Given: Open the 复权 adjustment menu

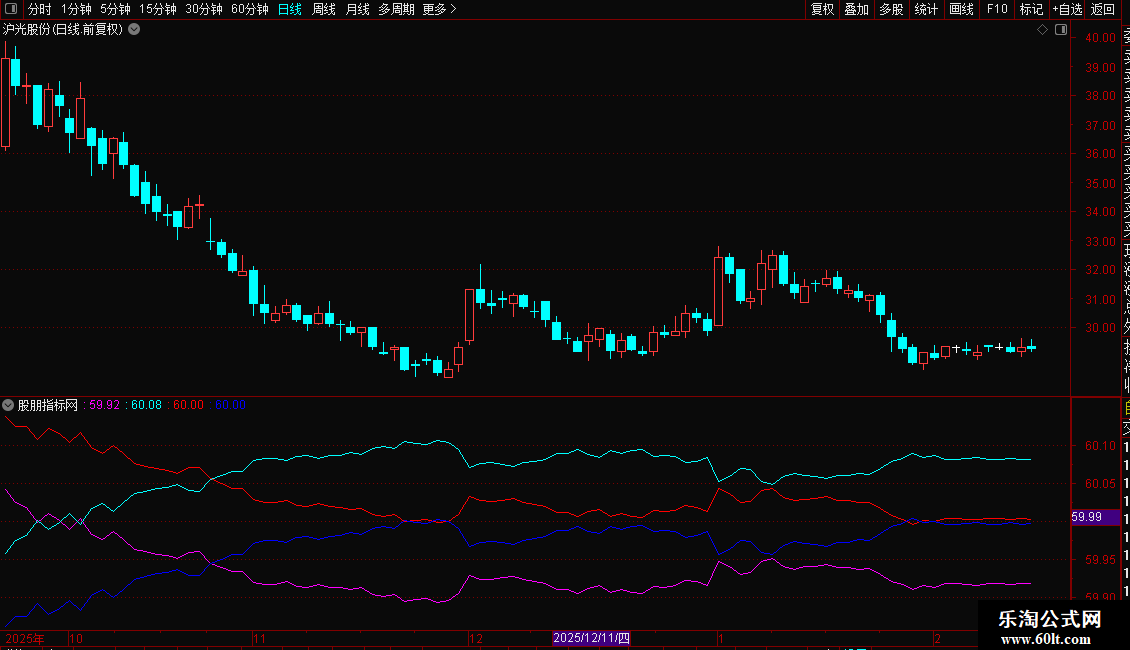Looking at the screenshot, I should (822, 9).
